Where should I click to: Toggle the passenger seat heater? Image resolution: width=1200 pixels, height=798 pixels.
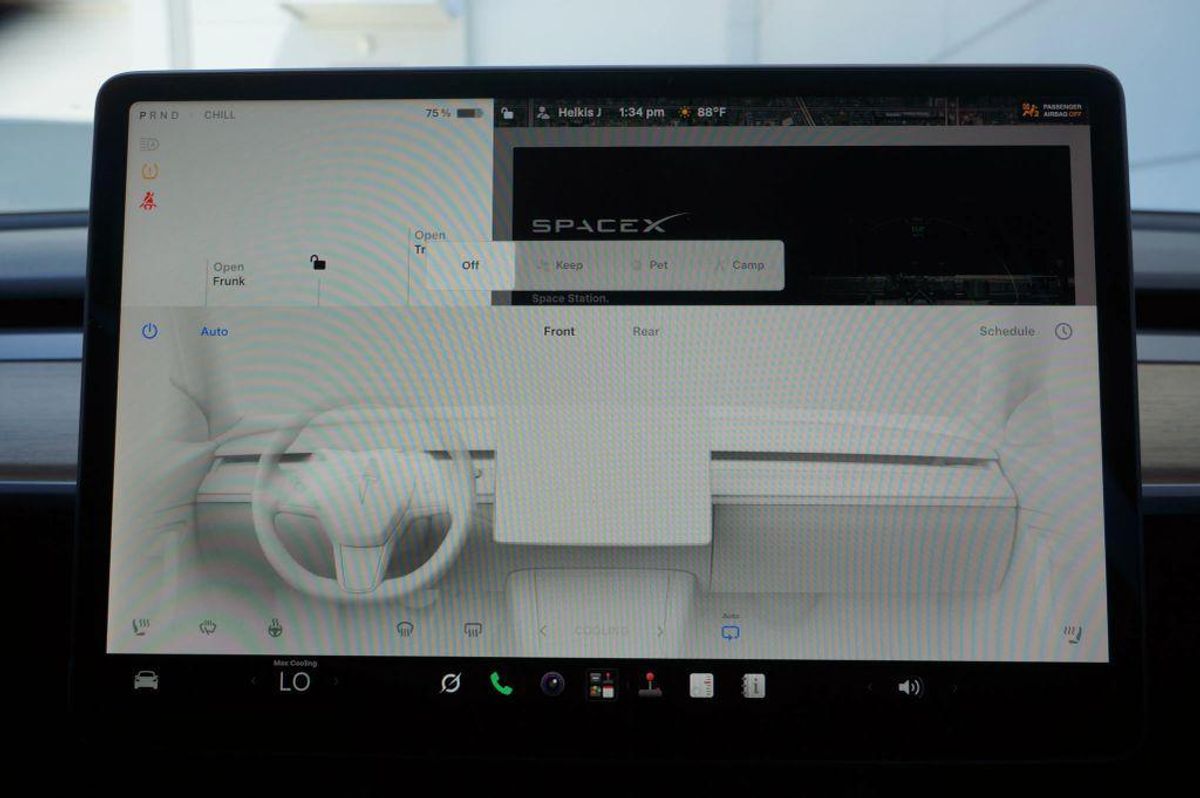[1072, 634]
